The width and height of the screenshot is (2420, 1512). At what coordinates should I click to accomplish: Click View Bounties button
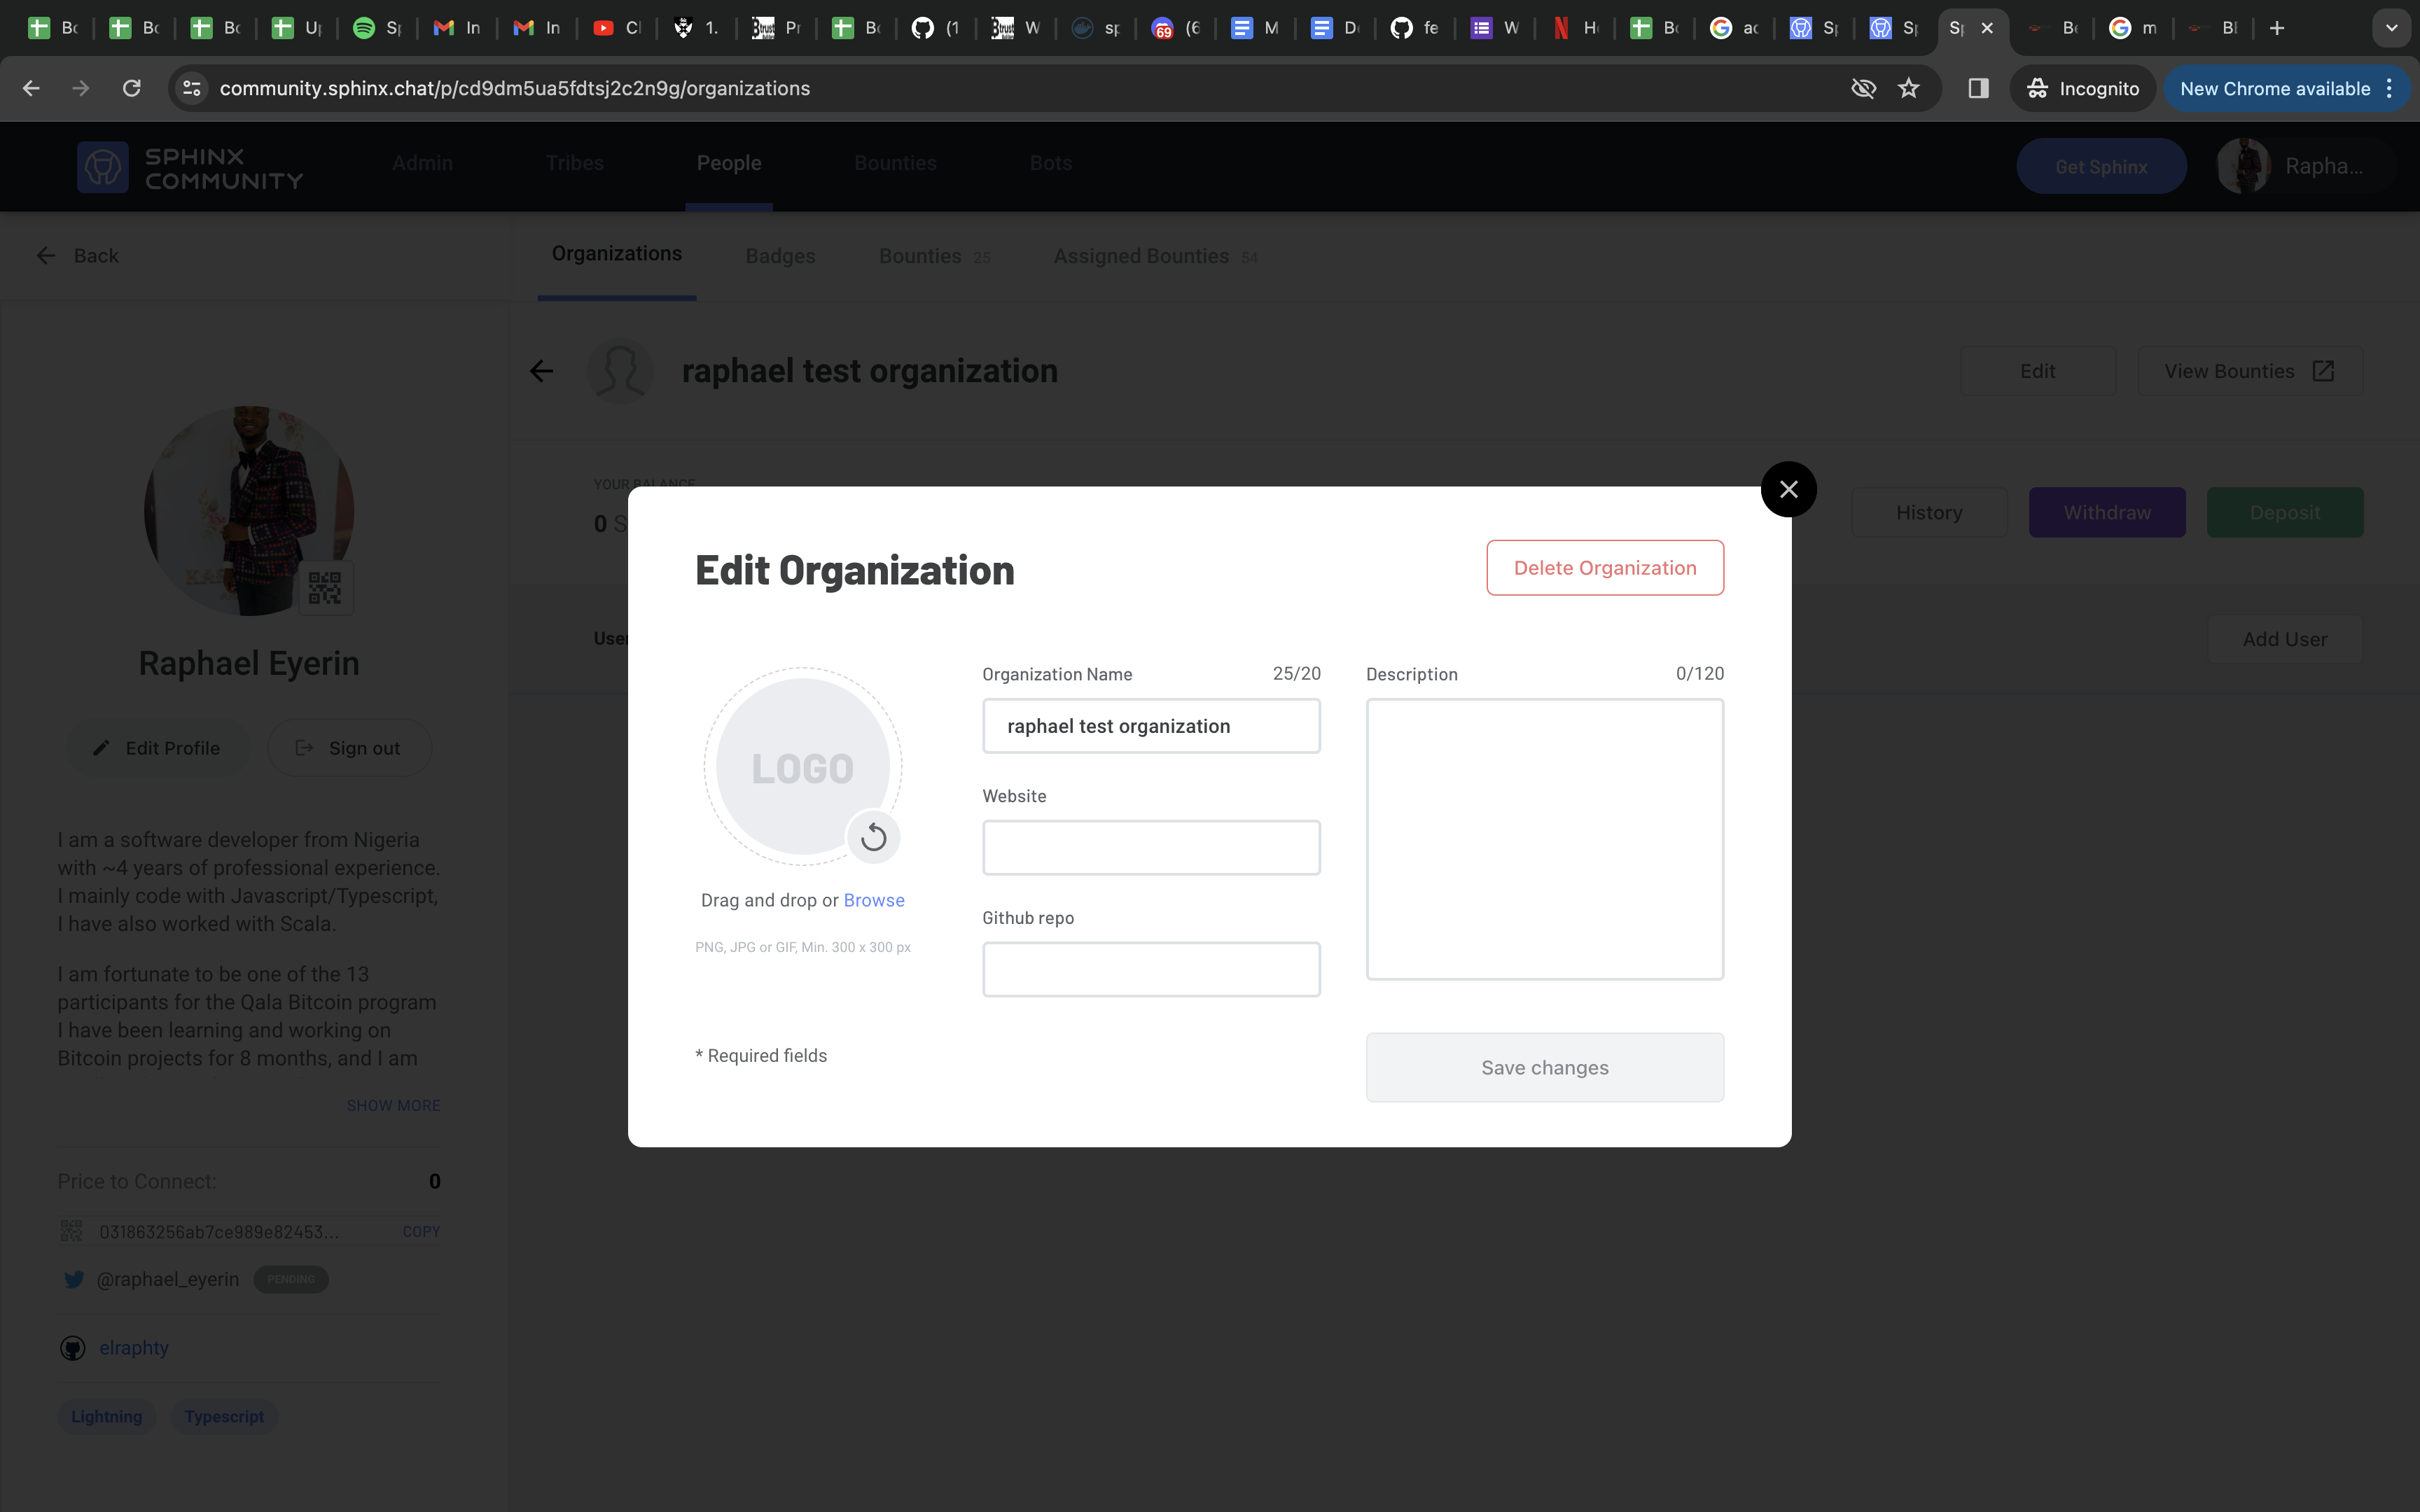pos(2250,371)
